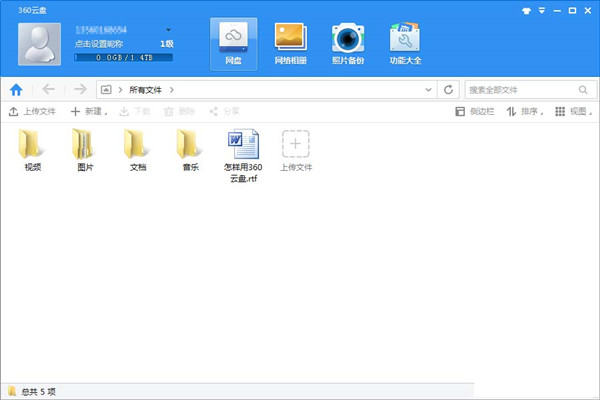Screen dimensions: 600x400
Task: Select 所有文件 in the breadcrumb path
Action: coord(145,90)
